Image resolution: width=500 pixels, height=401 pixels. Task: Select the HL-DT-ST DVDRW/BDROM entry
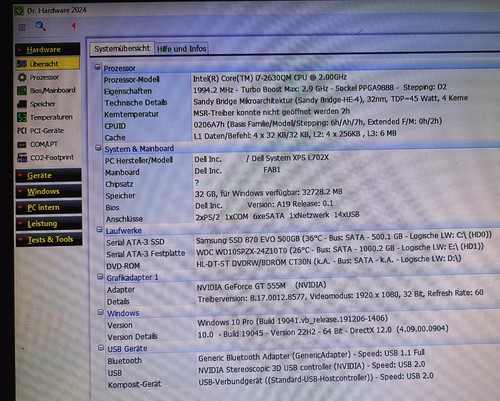329,261
